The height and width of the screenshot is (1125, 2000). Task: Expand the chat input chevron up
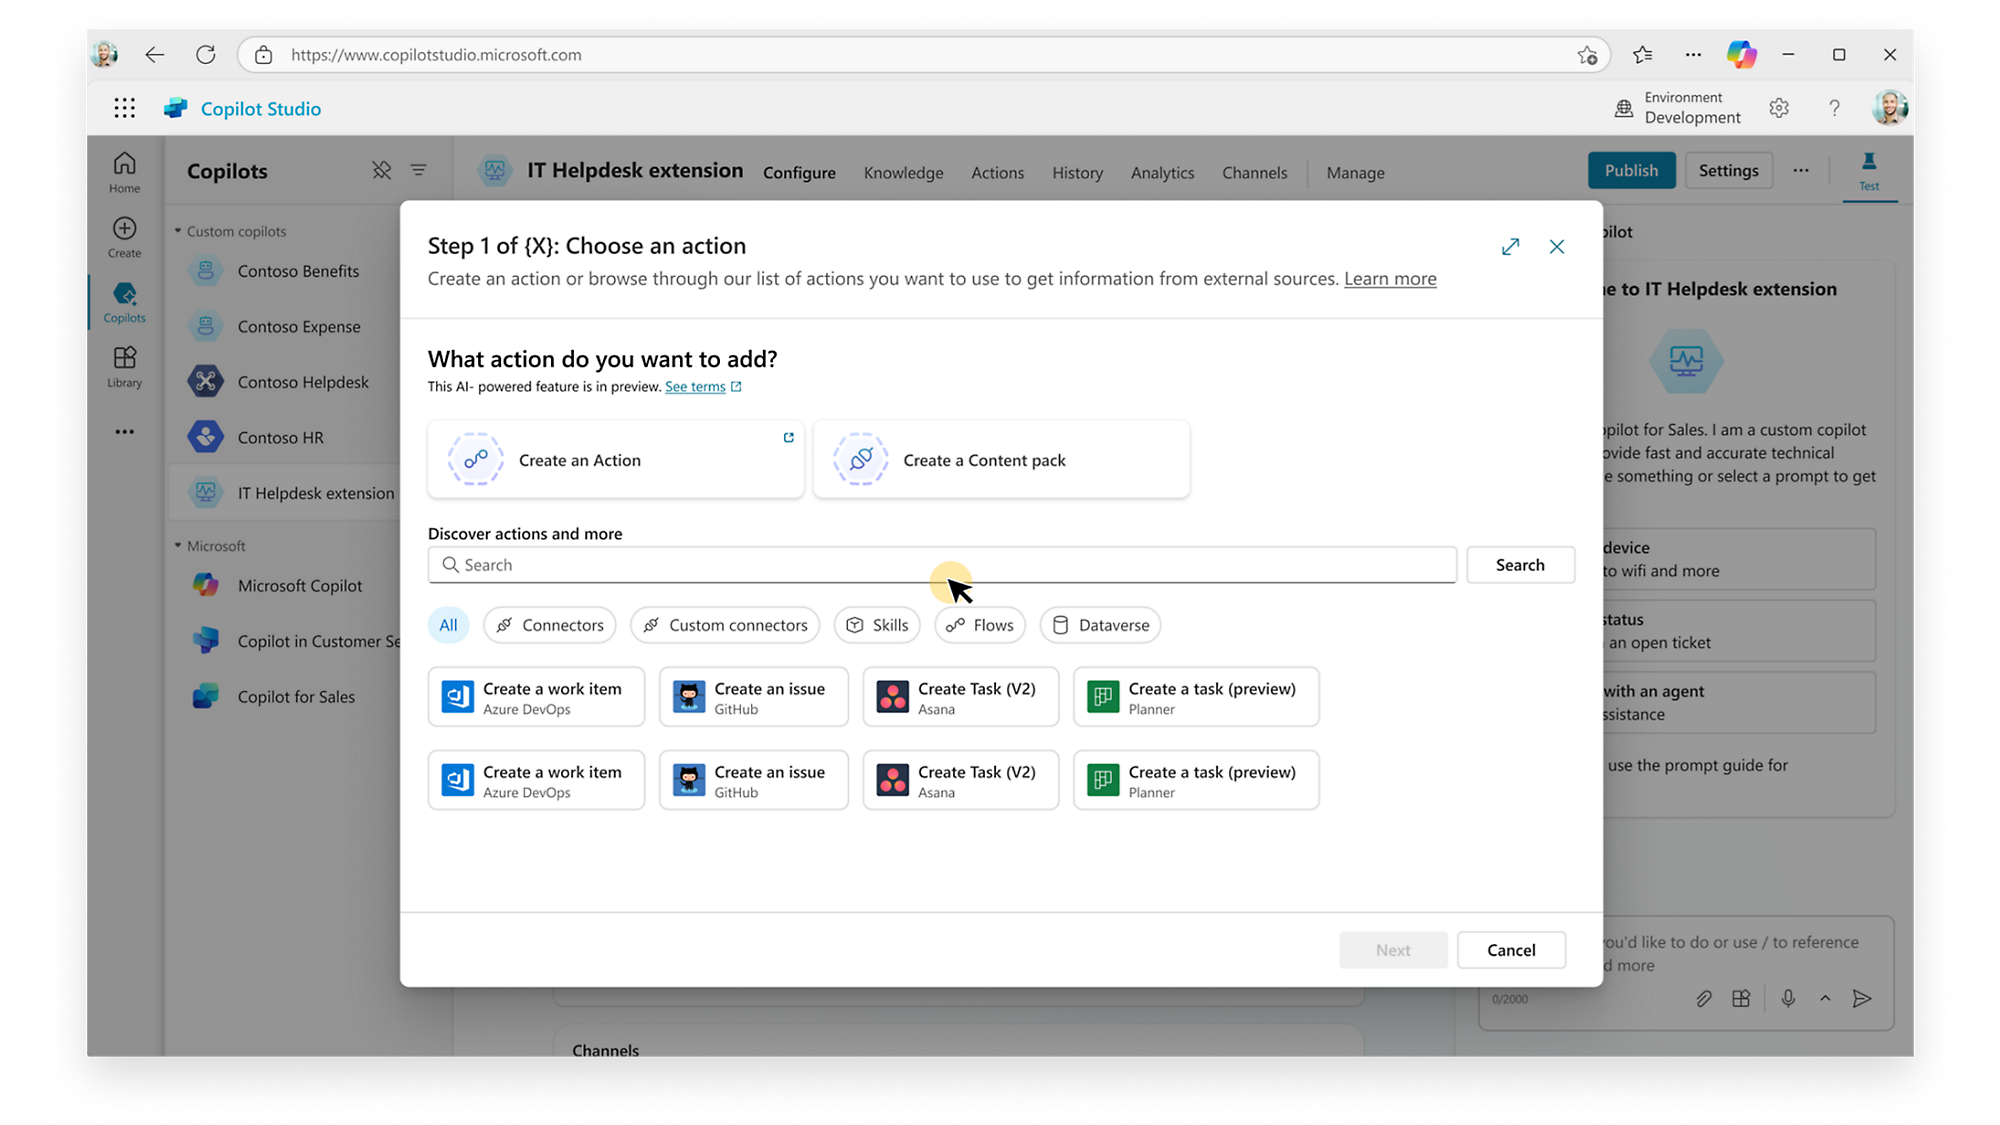click(x=1825, y=998)
